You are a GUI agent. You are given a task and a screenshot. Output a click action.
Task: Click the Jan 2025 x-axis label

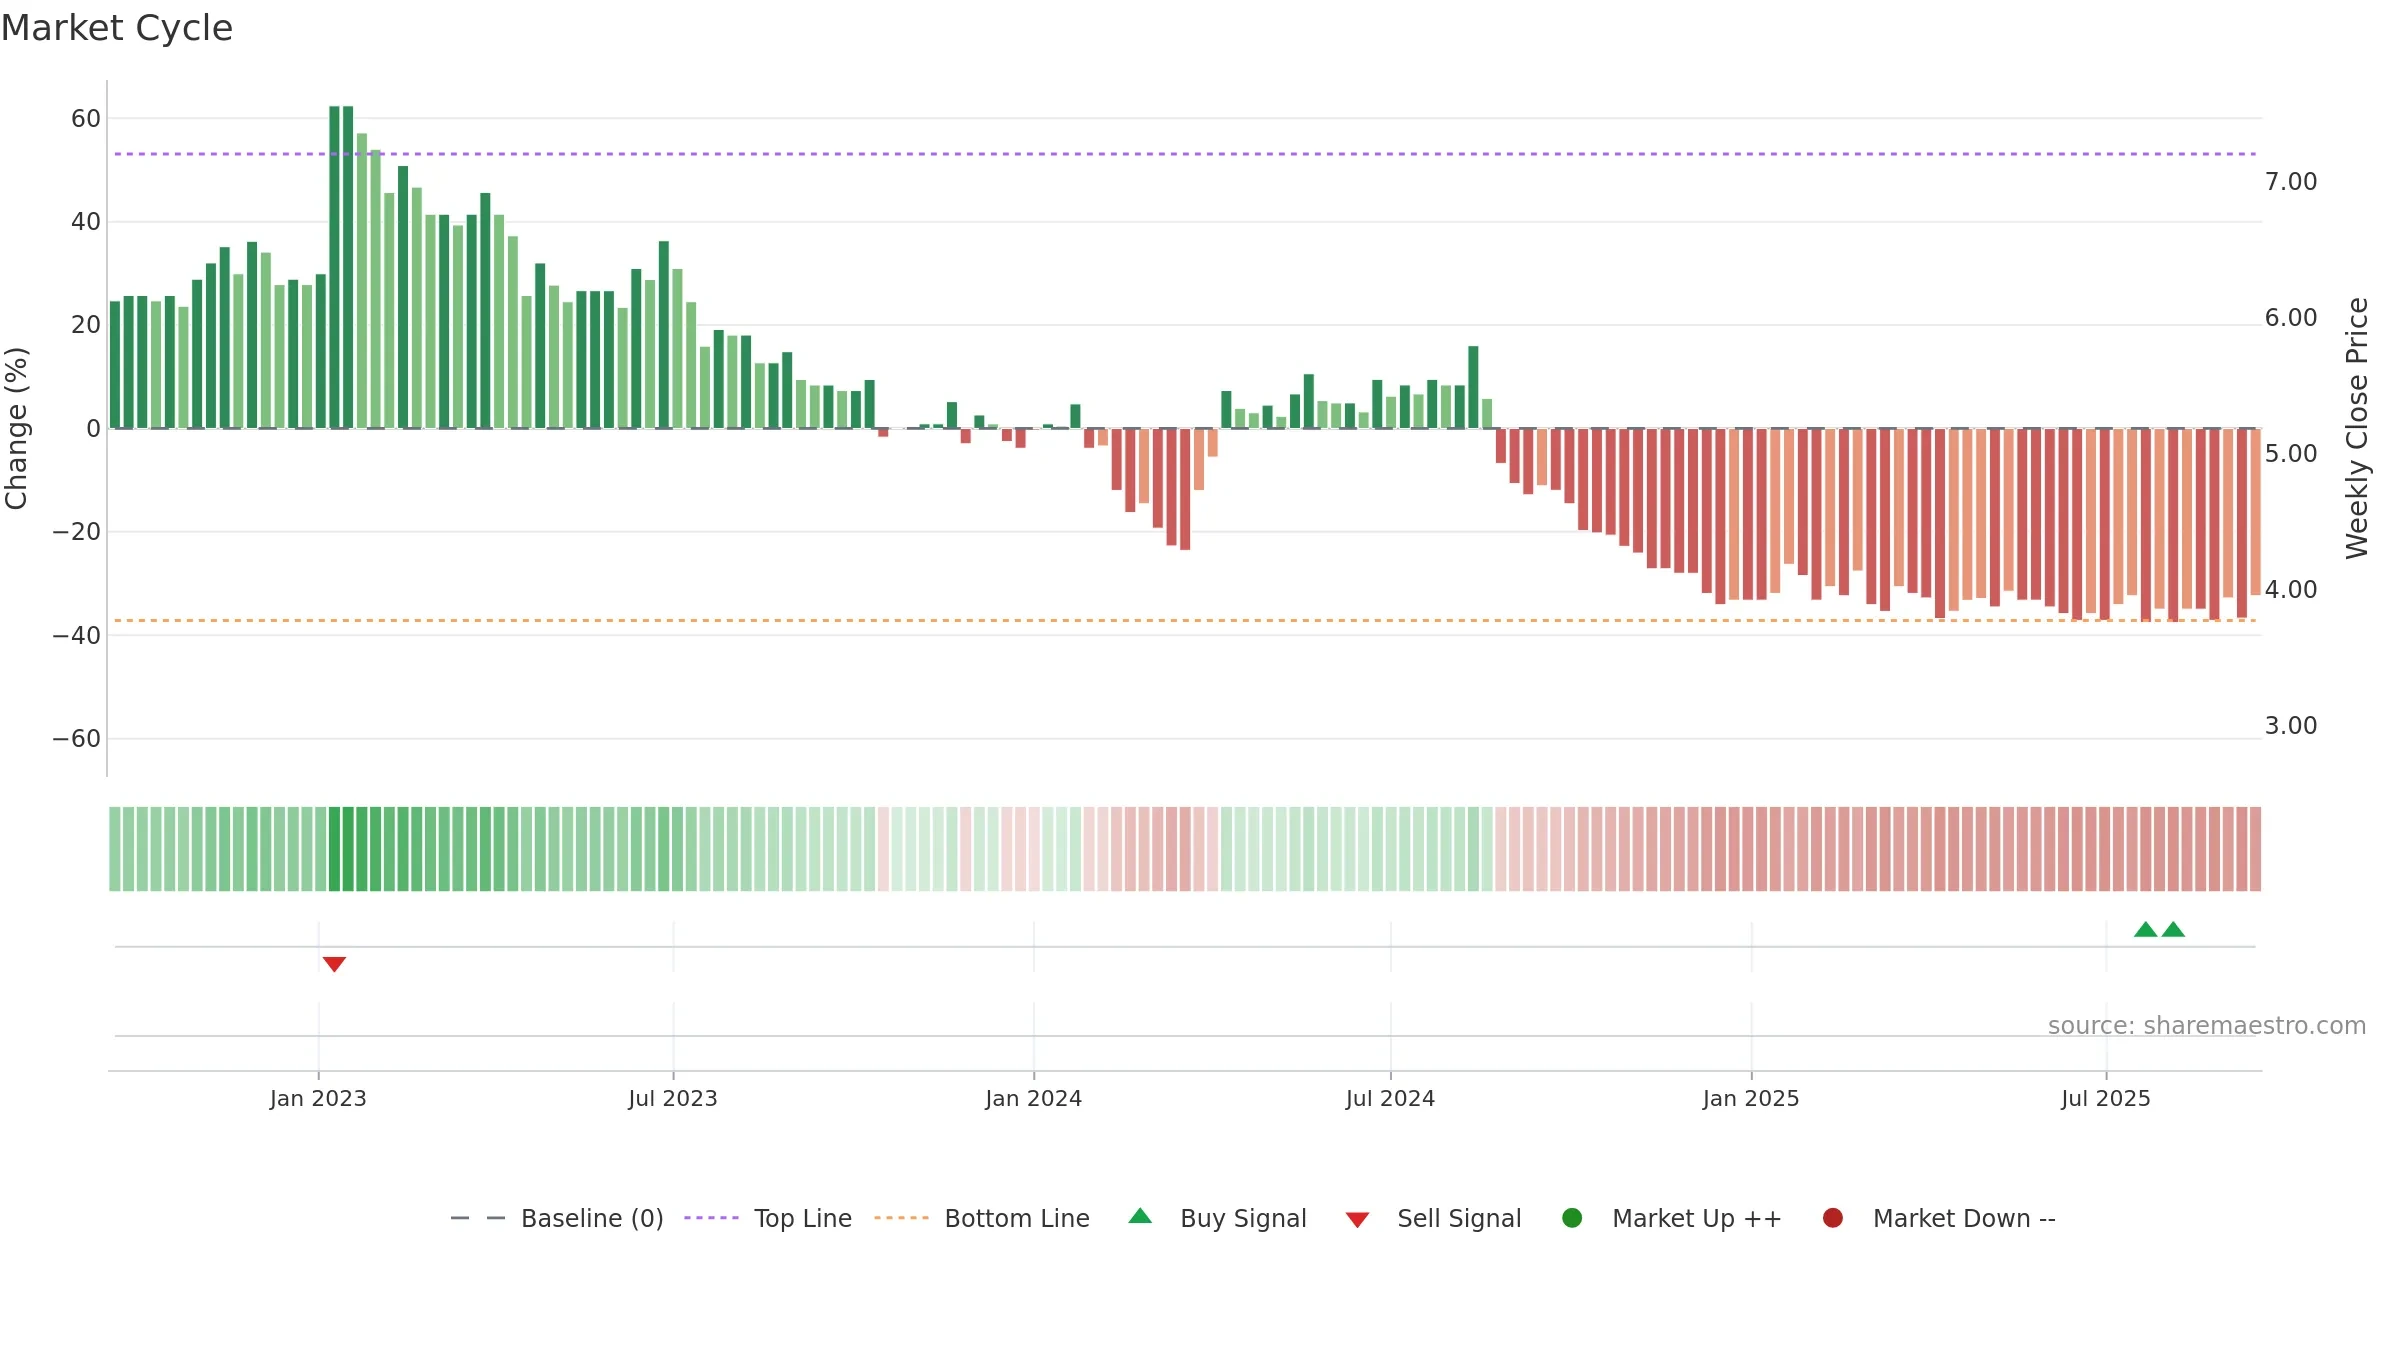pyautogui.click(x=1751, y=1098)
